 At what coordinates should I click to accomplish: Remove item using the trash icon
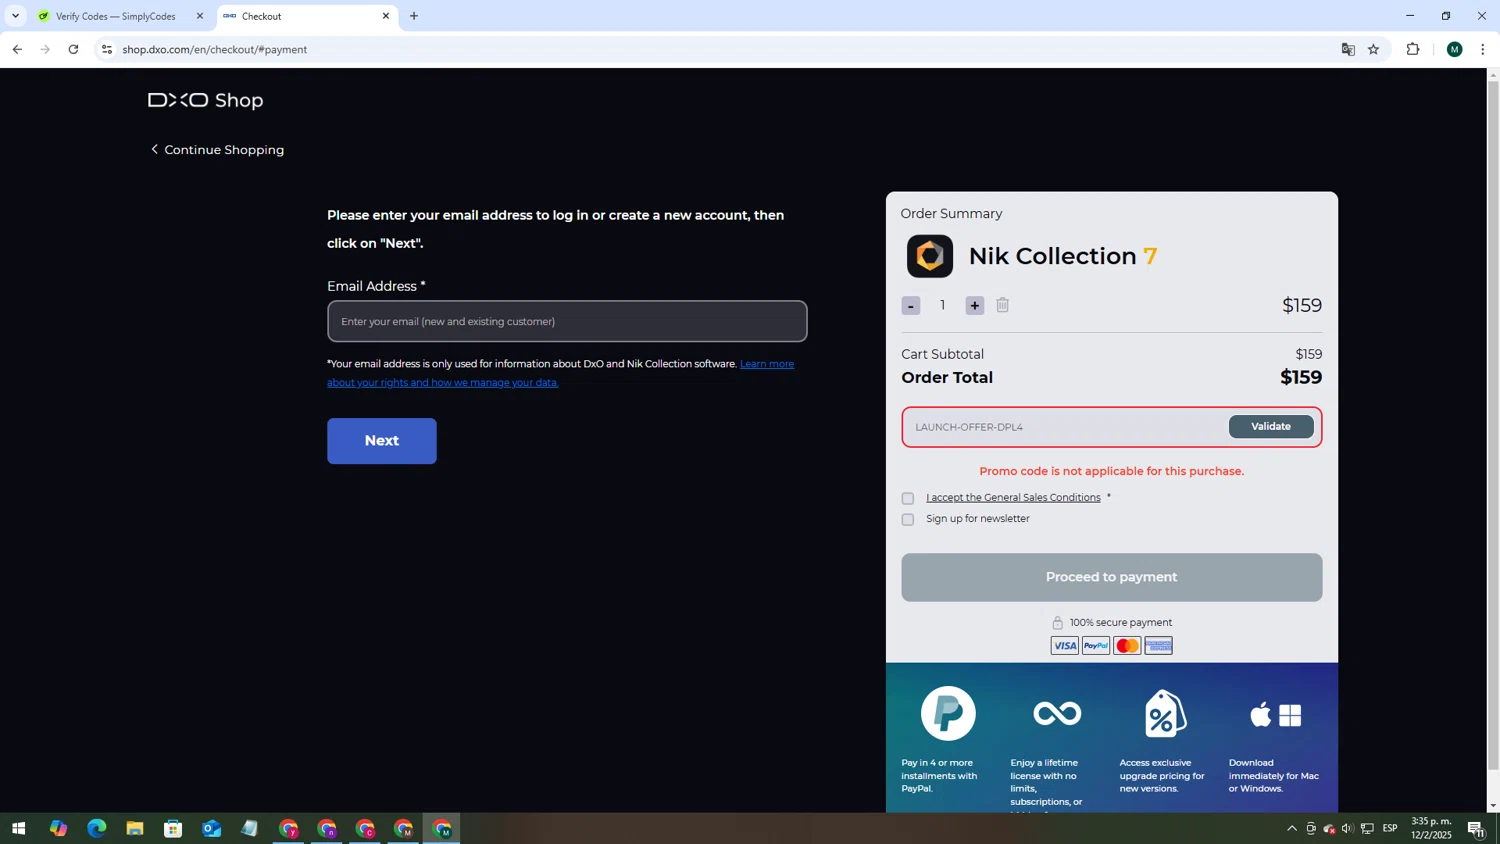(x=1003, y=305)
